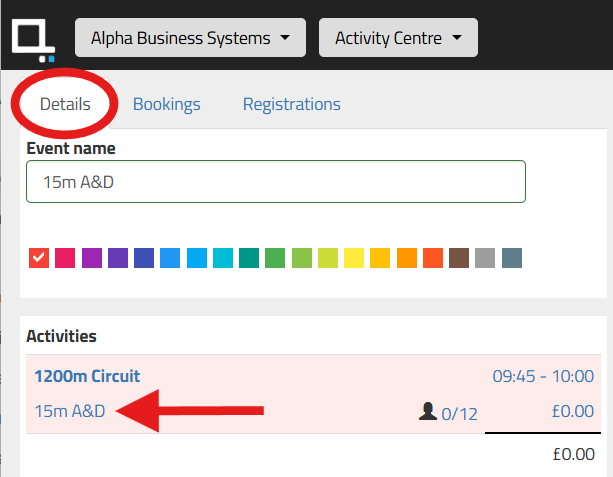
Task: Choose the purple colour swatch
Action: pos(92,258)
